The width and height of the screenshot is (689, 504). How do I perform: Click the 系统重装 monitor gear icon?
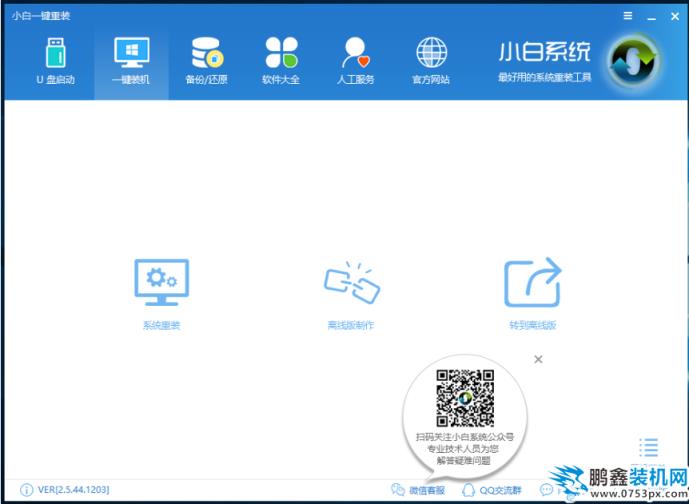coord(162,283)
